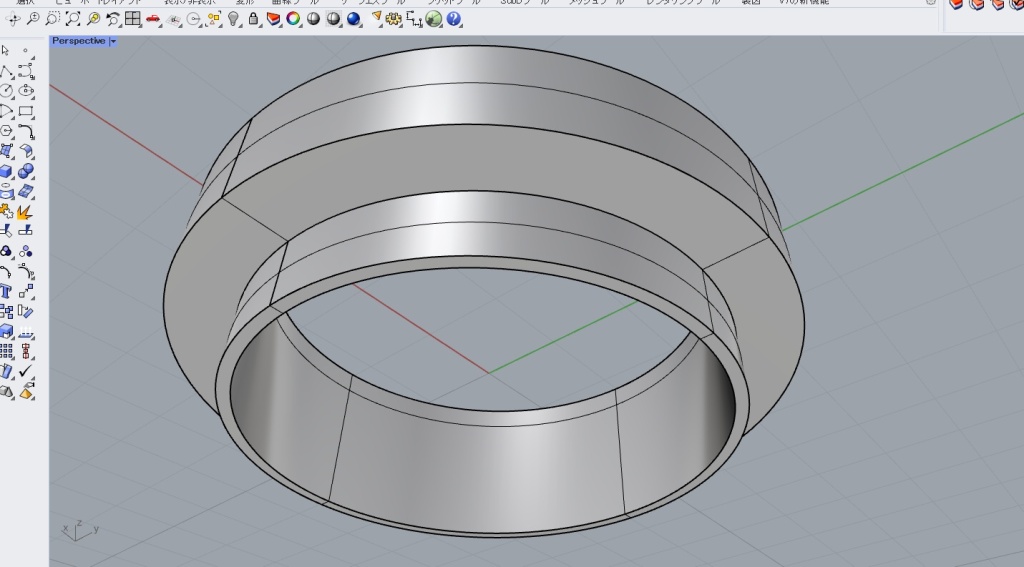Open the Layers panel icon
This screenshot has width=1024, height=567.
pos(274,19)
